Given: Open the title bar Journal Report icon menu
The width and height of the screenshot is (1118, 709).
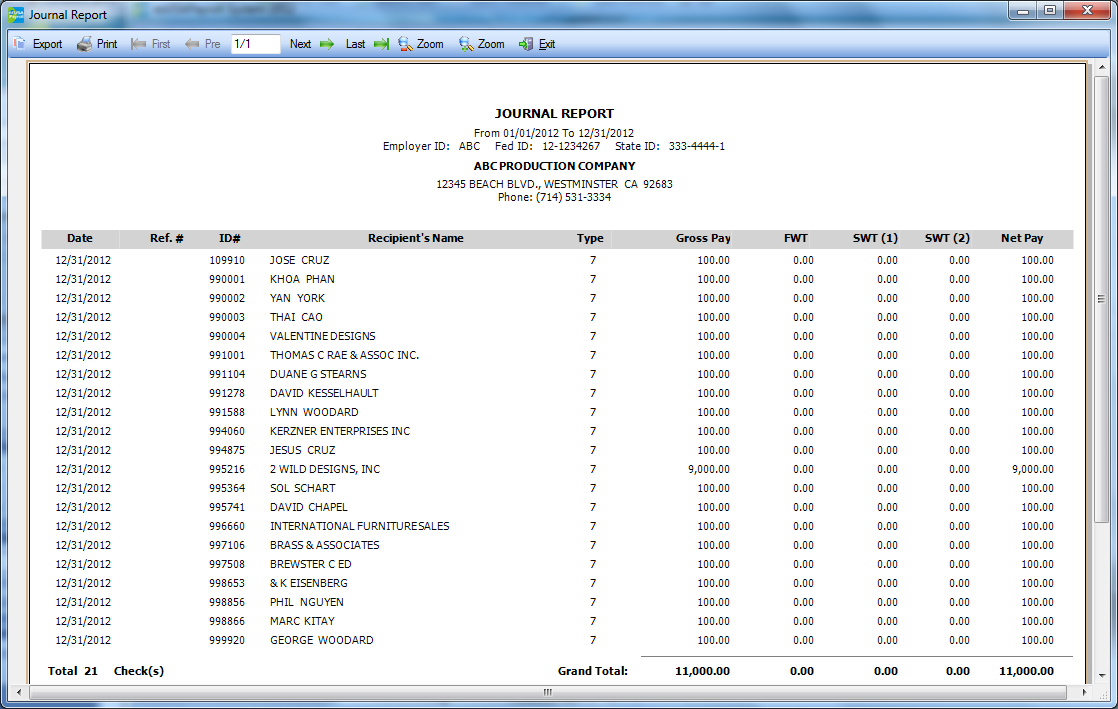Looking at the screenshot, I should point(15,15).
